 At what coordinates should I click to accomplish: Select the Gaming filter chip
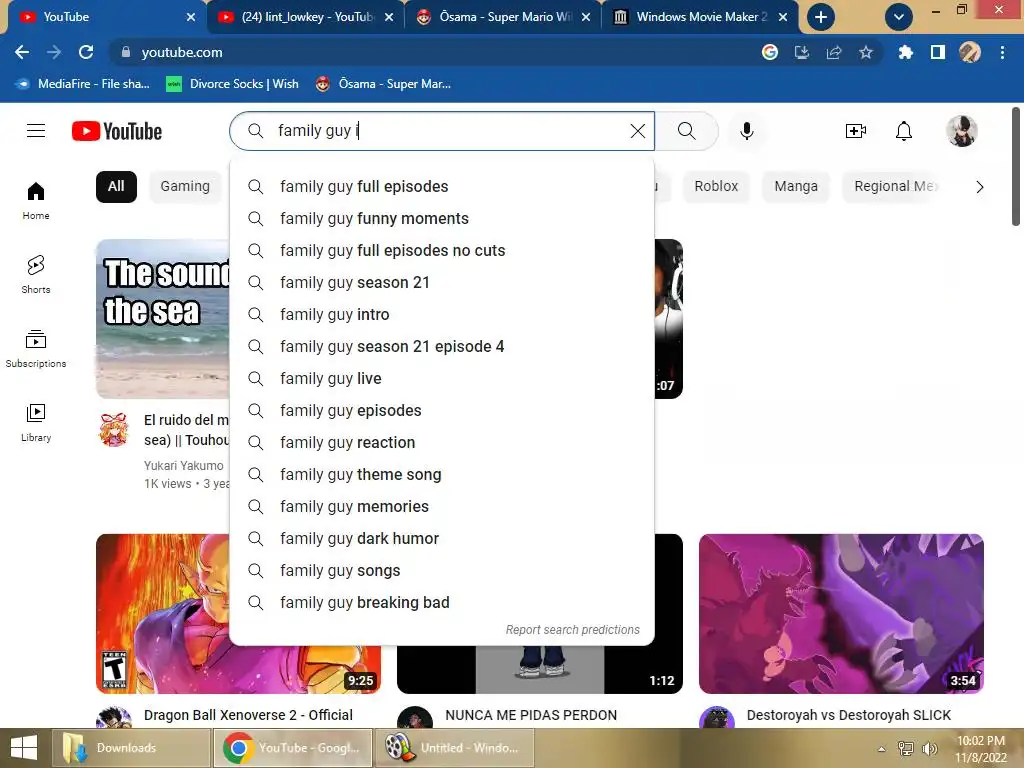[185, 187]
